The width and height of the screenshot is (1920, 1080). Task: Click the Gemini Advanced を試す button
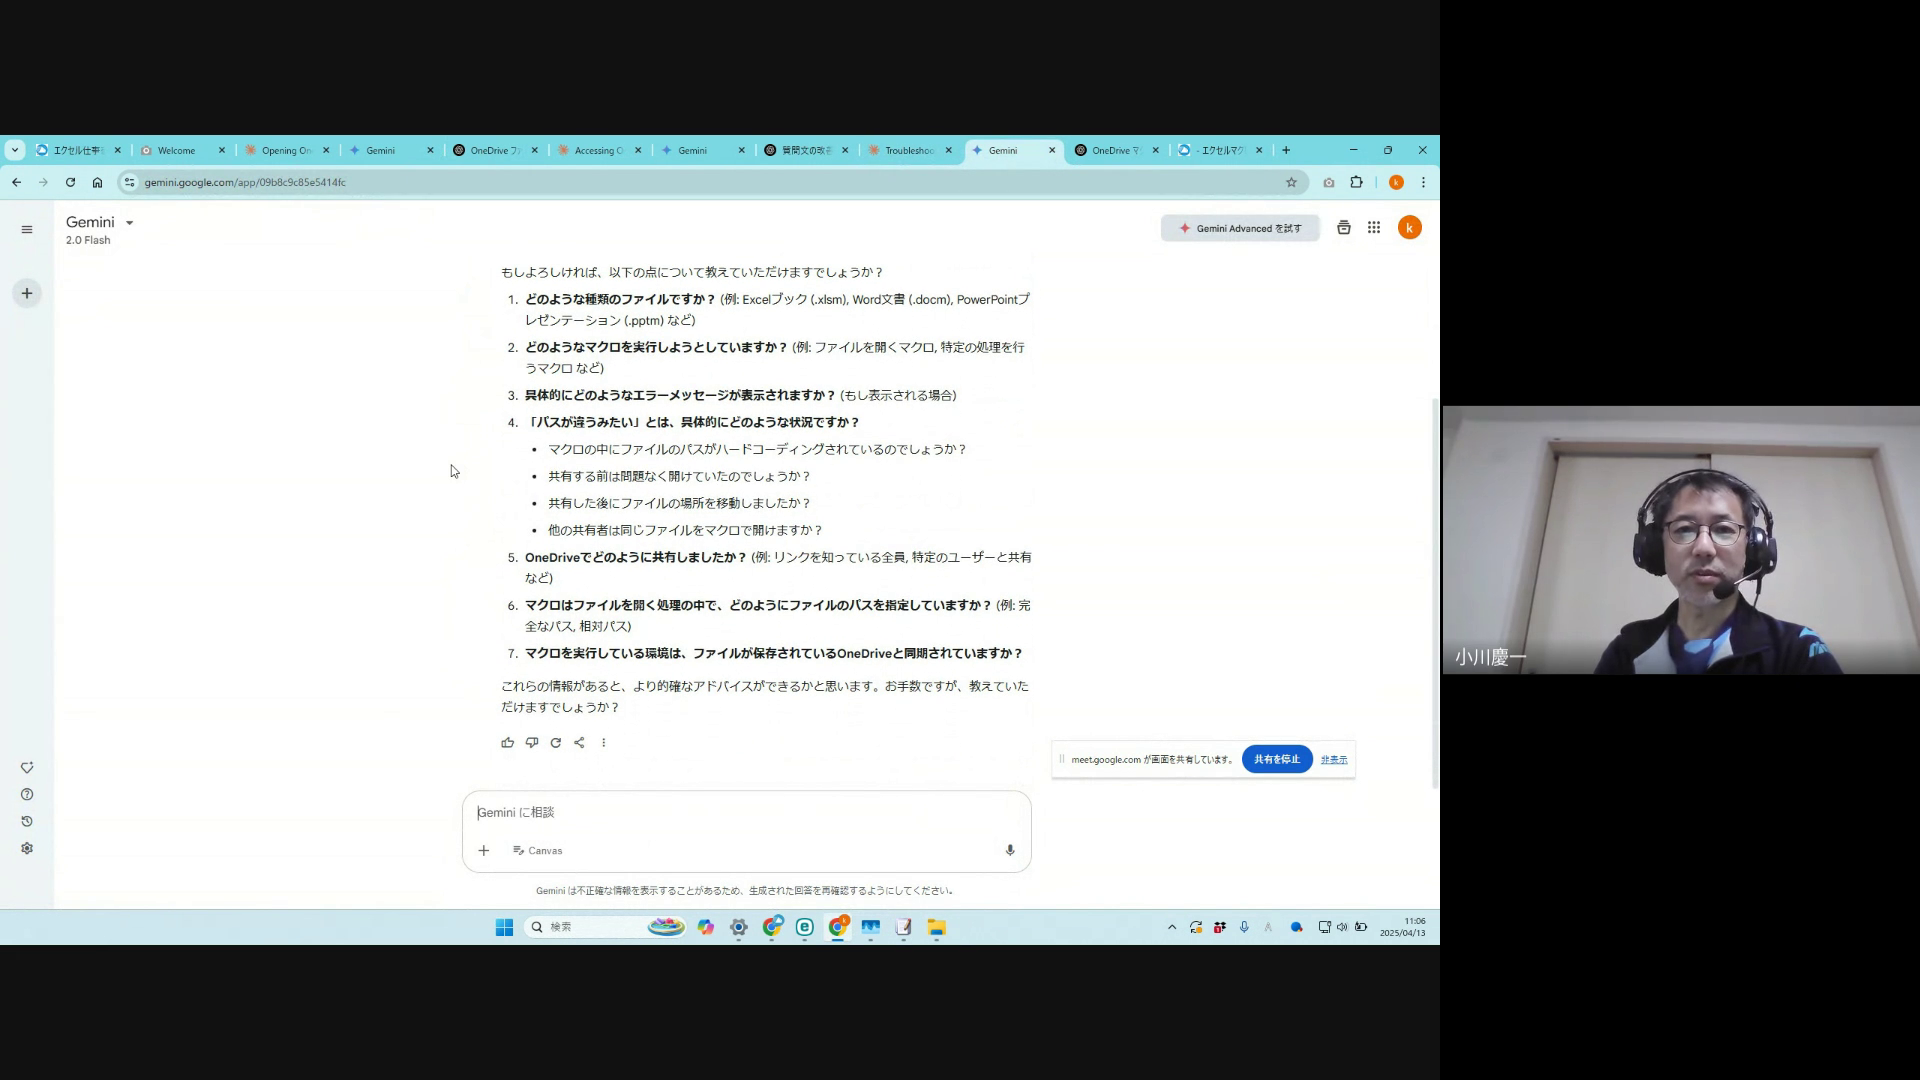pyautogui.click(x=1240, y=228)
